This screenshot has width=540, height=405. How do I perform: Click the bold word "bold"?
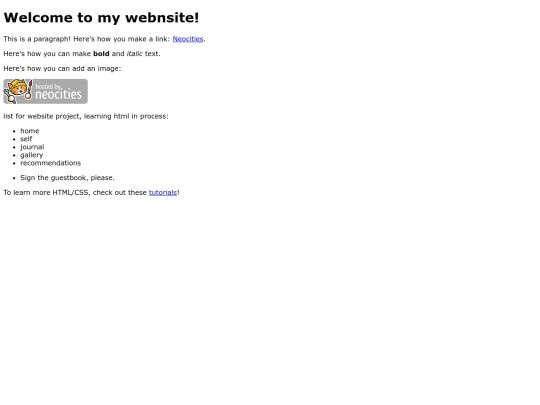[x=101, y=54]
